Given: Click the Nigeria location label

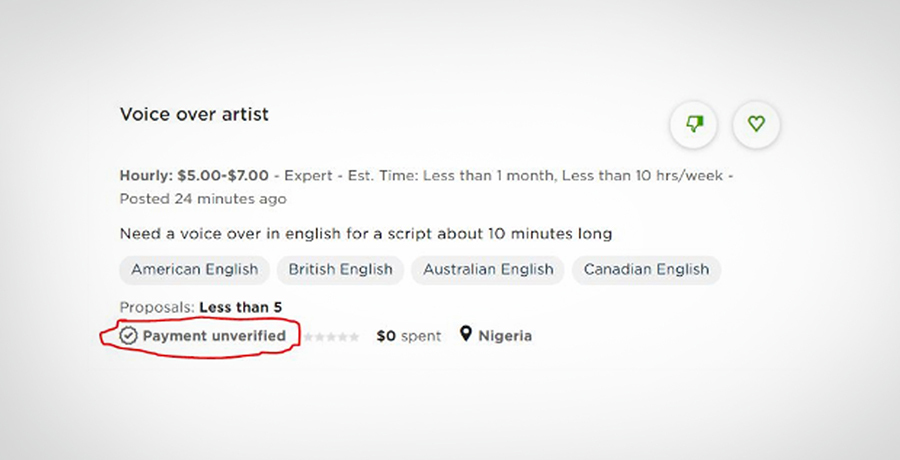Looking at the screenshot, I should (x=505, y=336).
